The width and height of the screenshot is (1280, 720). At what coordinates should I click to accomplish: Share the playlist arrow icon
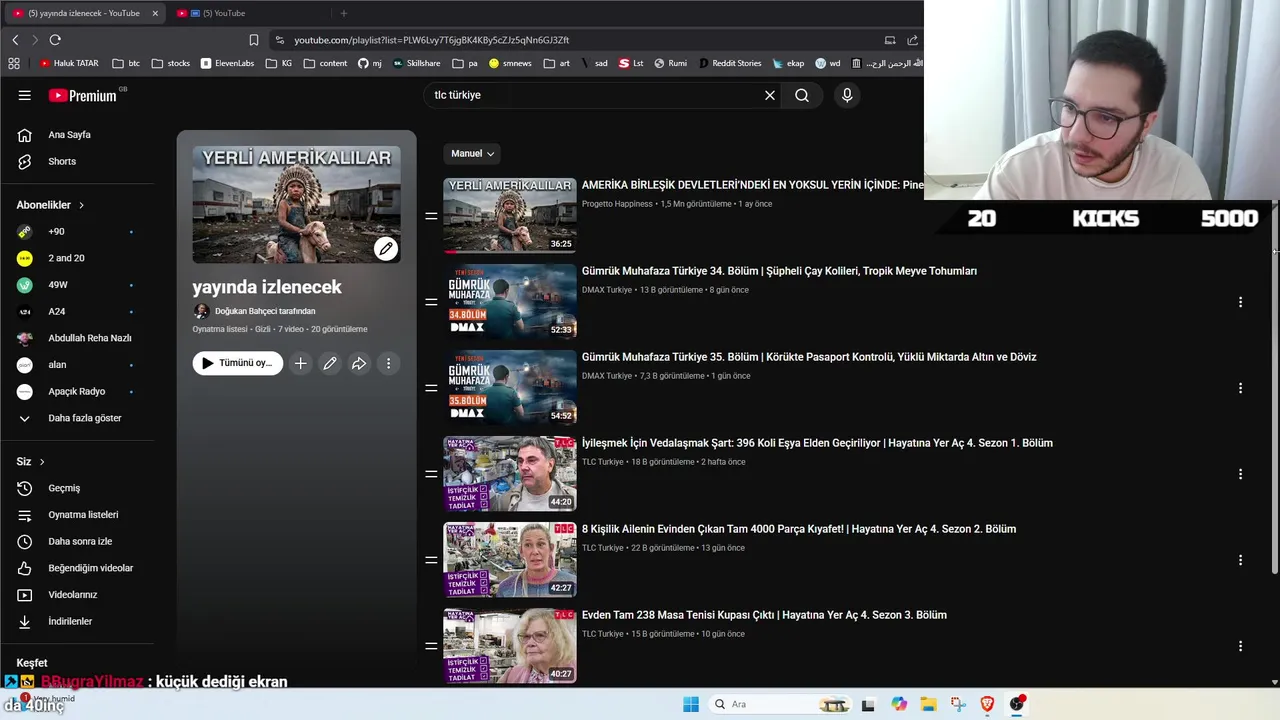359,363
